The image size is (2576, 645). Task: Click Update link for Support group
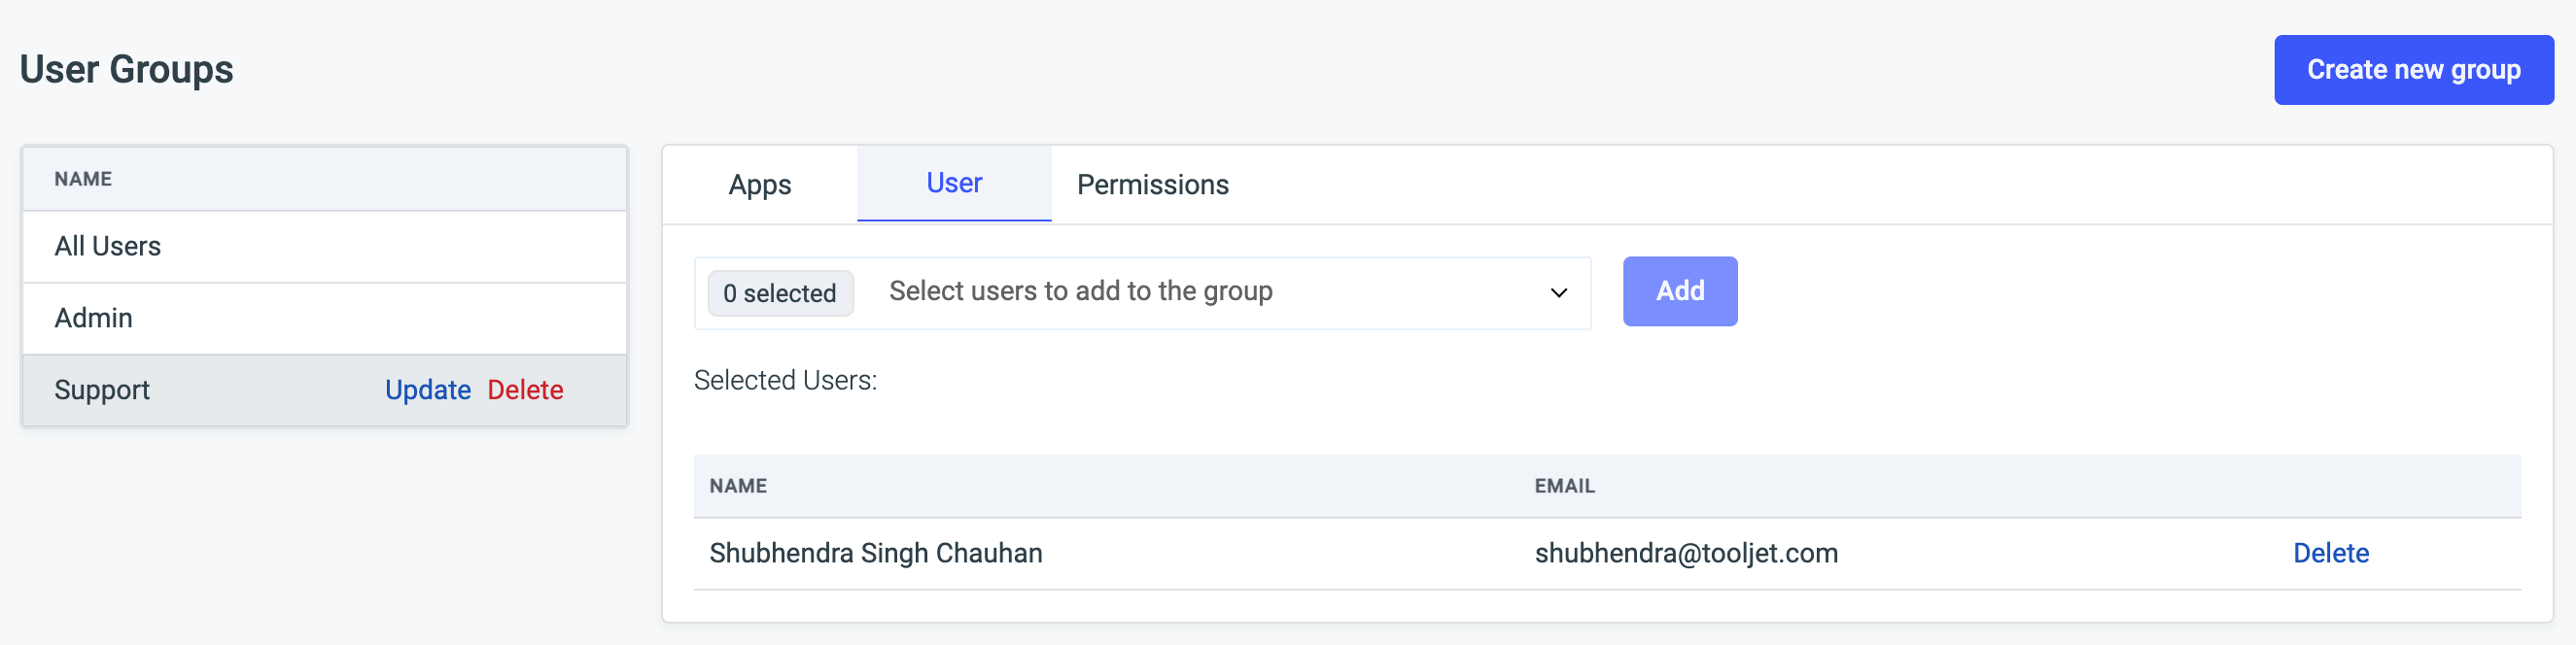coord(427,390)
